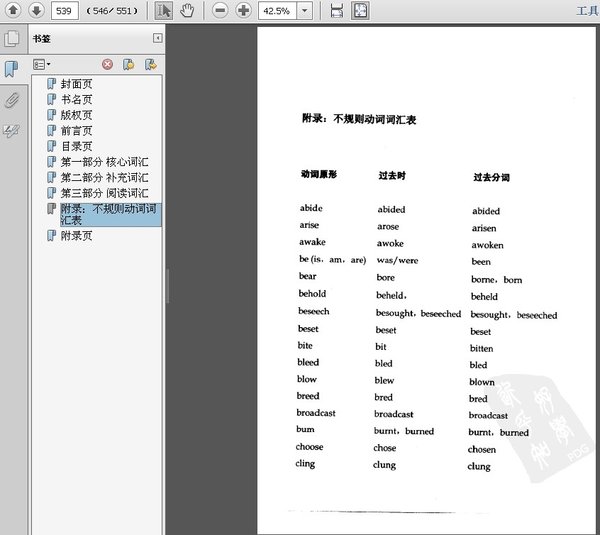Go to next page with down arrow
This screenshot has width=600, height=535.
point(36,11)
